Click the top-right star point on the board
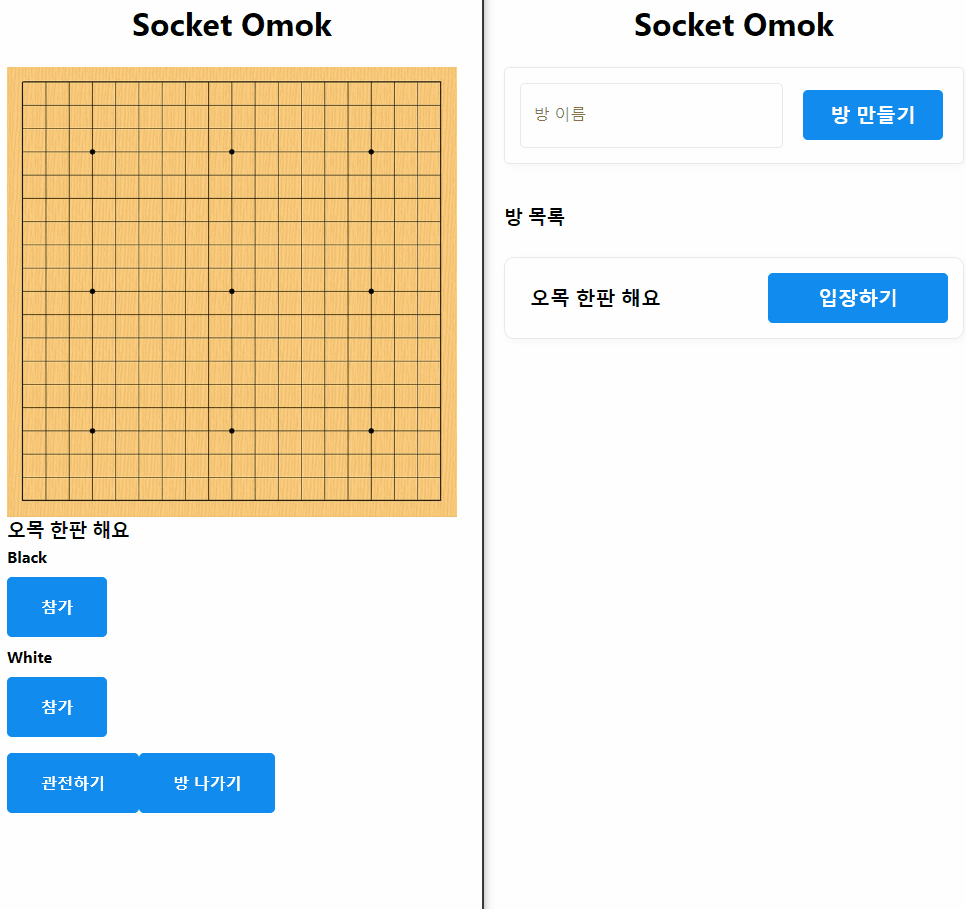Image resolution: width=966 pixels, height=909 pixels. click(x=371, y=152)
